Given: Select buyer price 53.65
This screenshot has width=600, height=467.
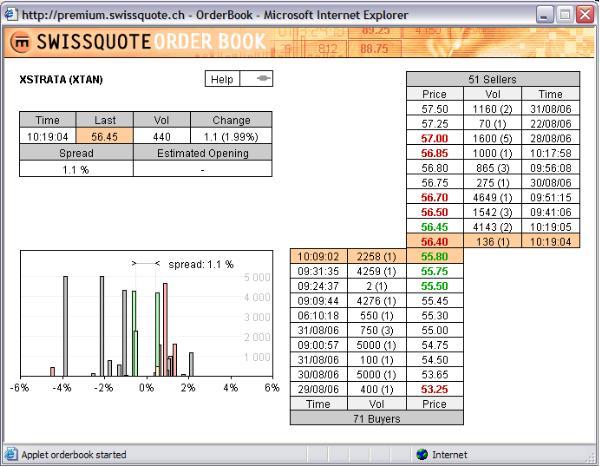Looking at the screenshot, I should (435, 374).
